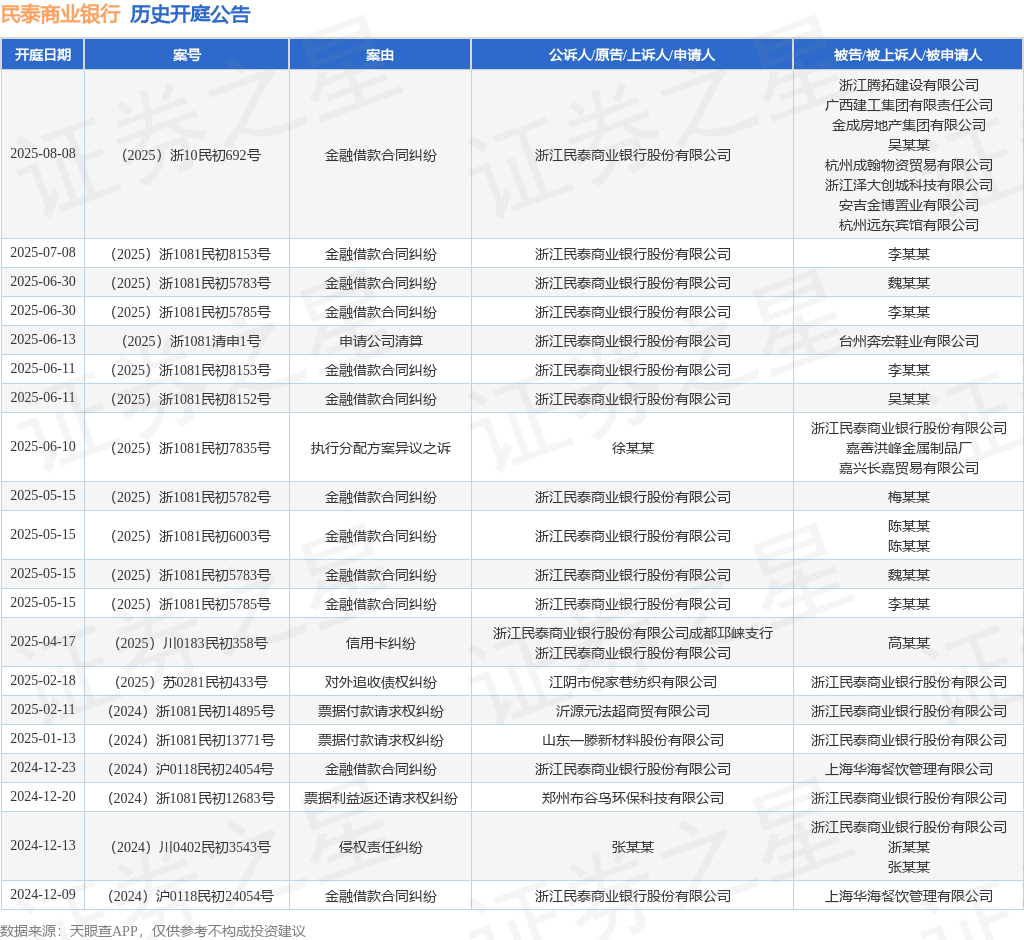Click defendant 嘉兴长嘉贸易有限公司
The width and height of the screenshot is (1024, 940).
(x=908, y=468)
